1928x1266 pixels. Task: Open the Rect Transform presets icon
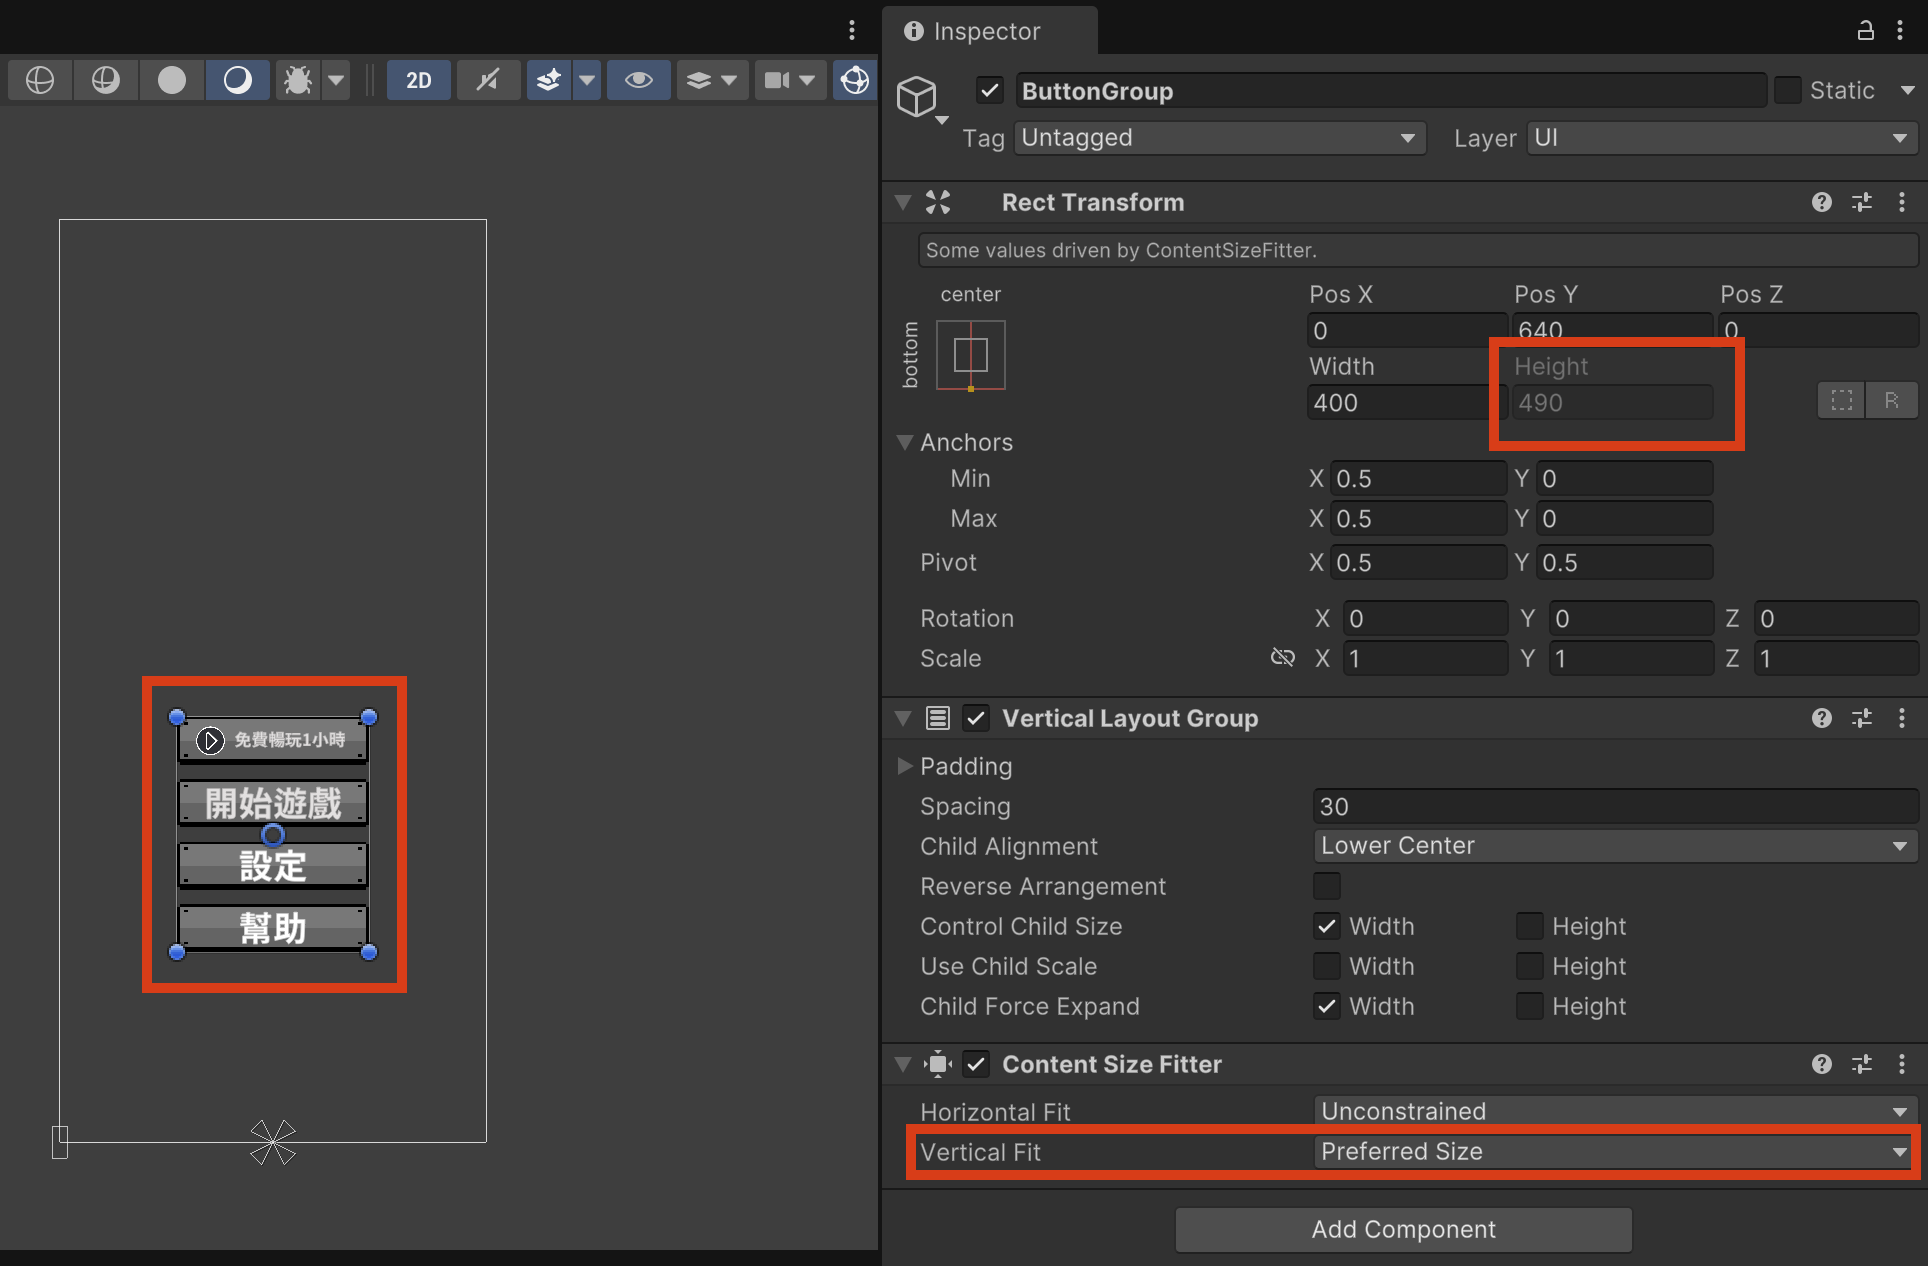point(1861,202)
